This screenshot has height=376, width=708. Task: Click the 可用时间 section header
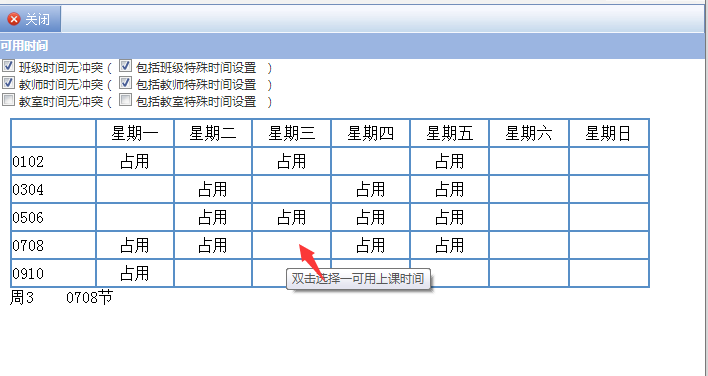(x=23, y=46)
